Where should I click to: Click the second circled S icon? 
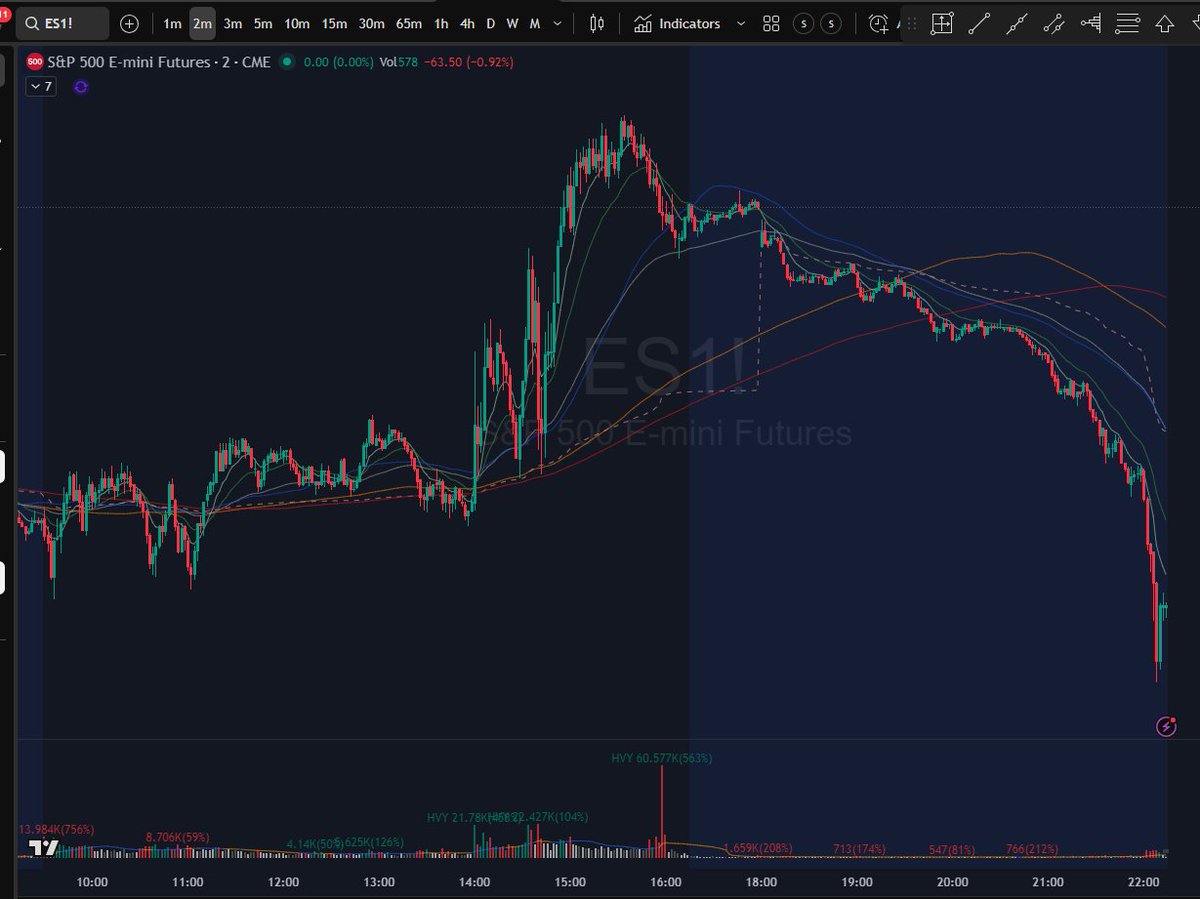(831, 23)
